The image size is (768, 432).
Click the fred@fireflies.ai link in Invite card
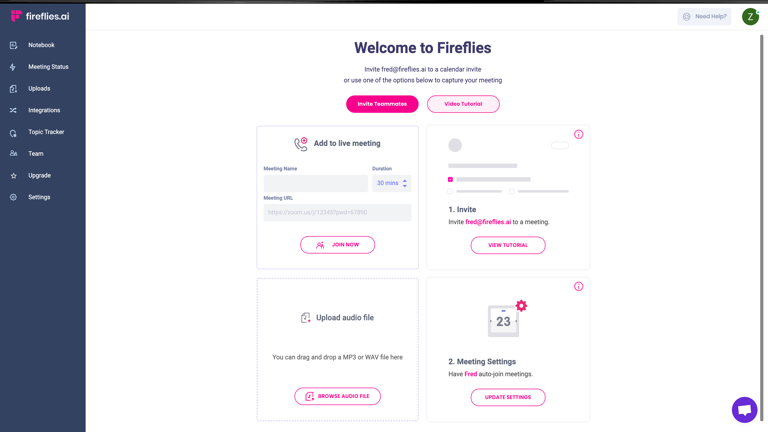tap(488, 222)
